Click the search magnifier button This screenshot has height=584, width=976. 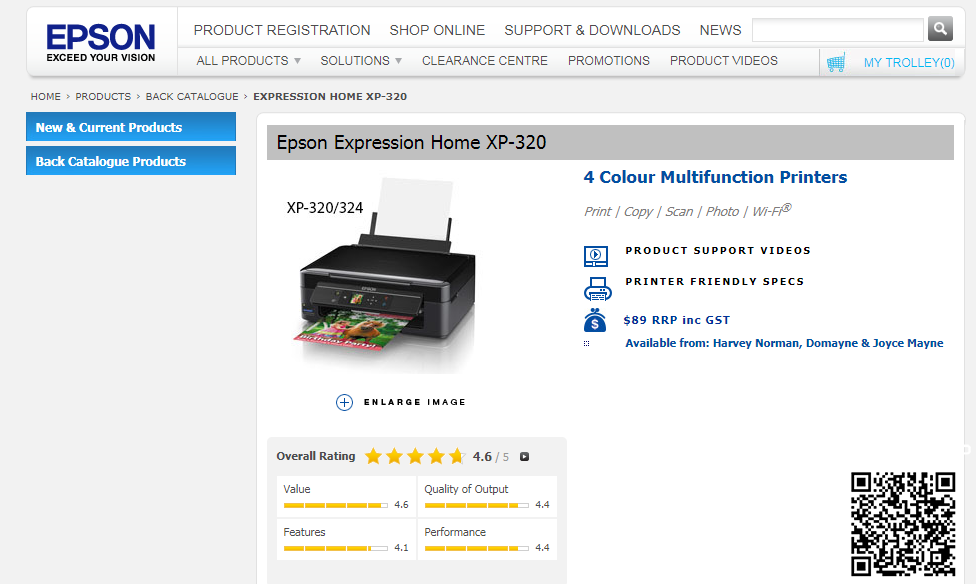pos(940,29)
